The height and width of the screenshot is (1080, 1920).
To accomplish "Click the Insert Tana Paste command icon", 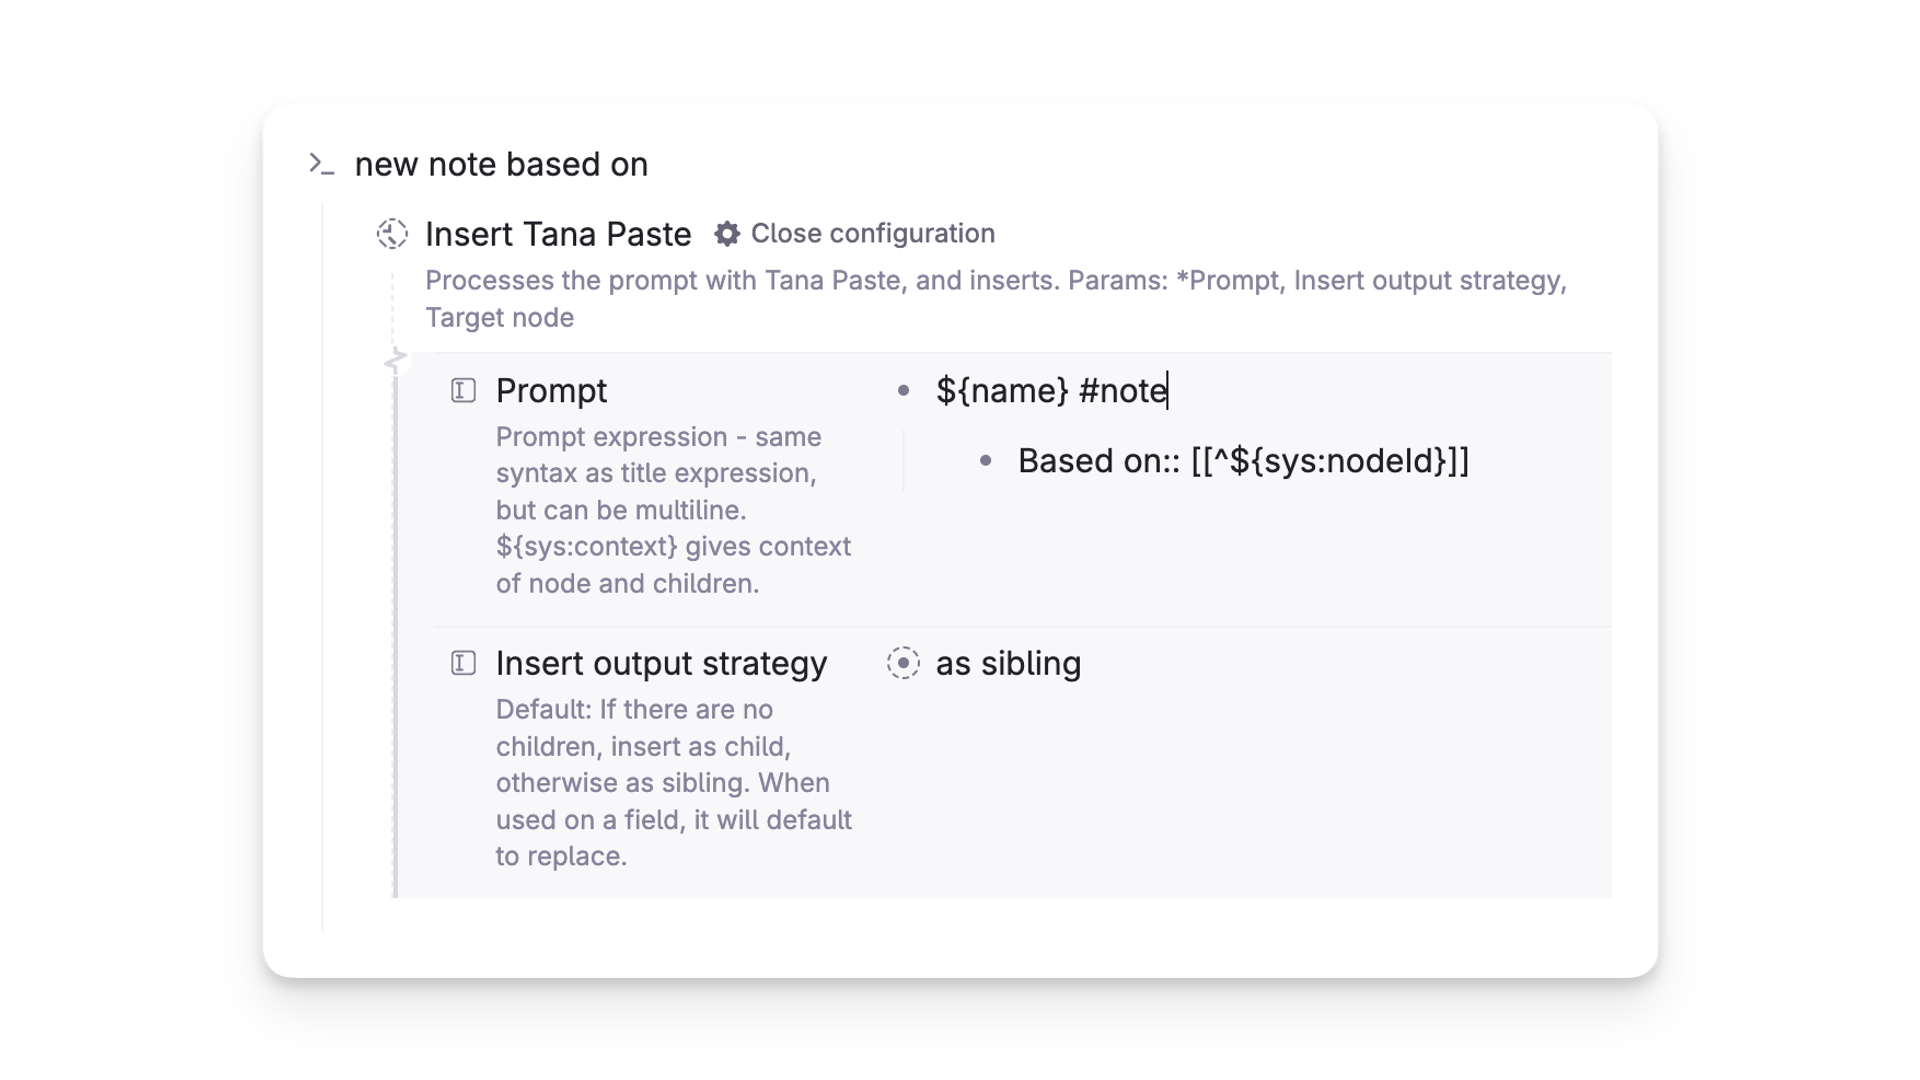I will tap(392, 233).
